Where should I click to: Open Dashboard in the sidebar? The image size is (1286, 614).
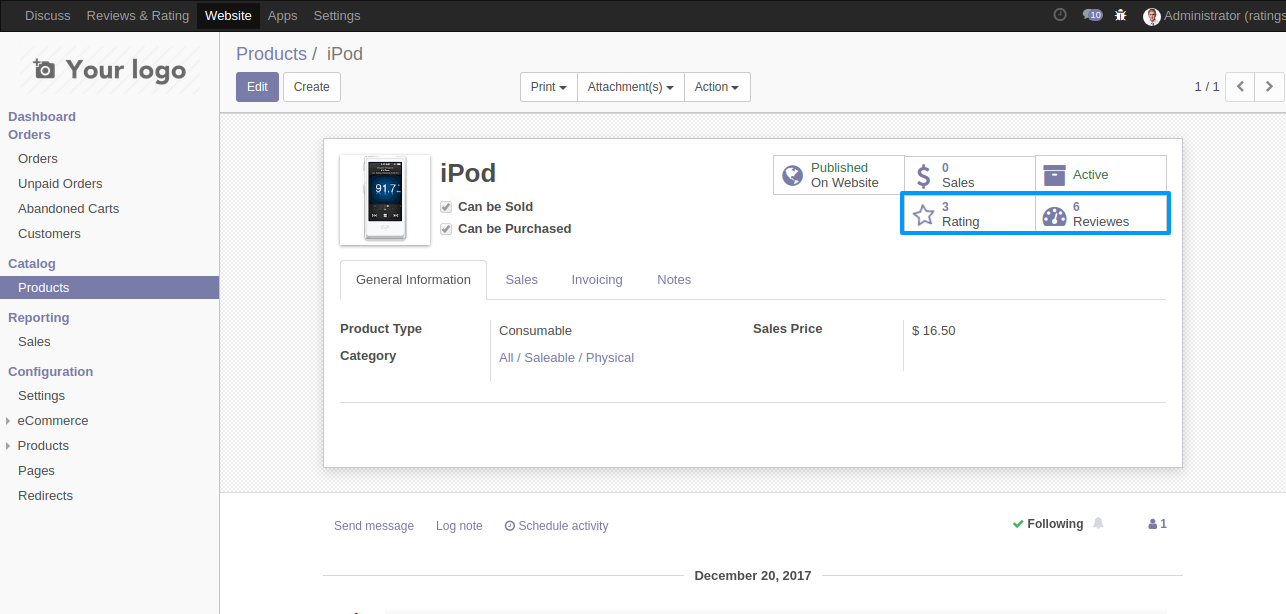[42, 117]
